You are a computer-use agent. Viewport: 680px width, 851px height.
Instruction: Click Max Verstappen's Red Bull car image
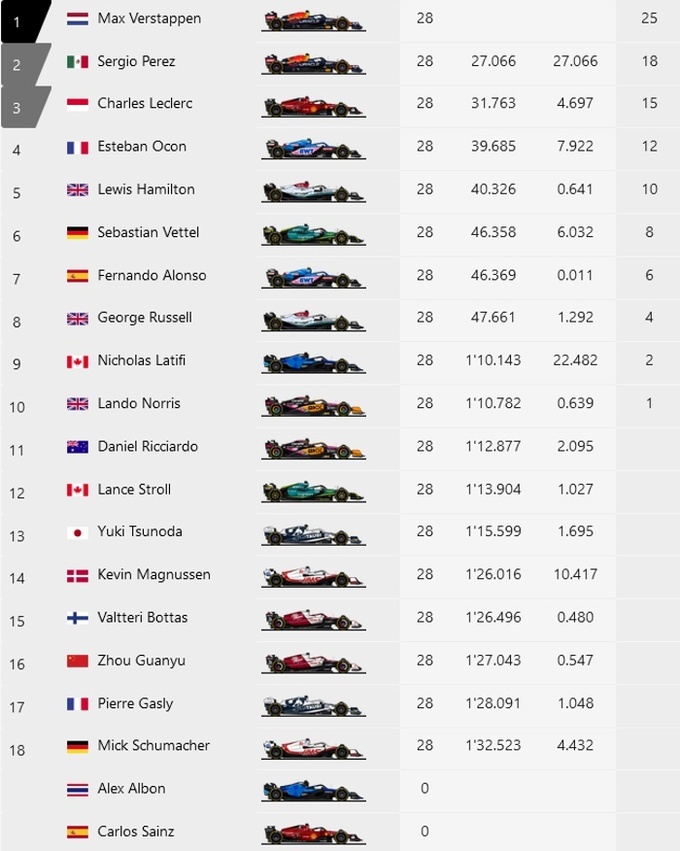(313, 20)
